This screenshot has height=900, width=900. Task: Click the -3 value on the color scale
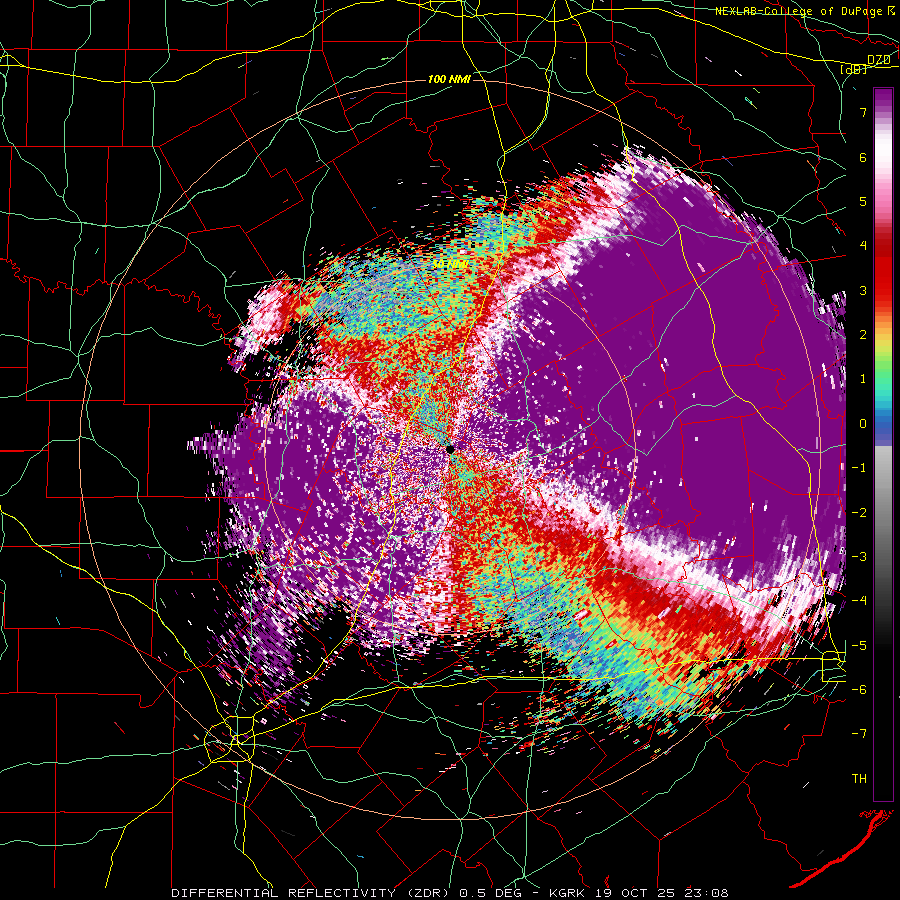point(859,556)
